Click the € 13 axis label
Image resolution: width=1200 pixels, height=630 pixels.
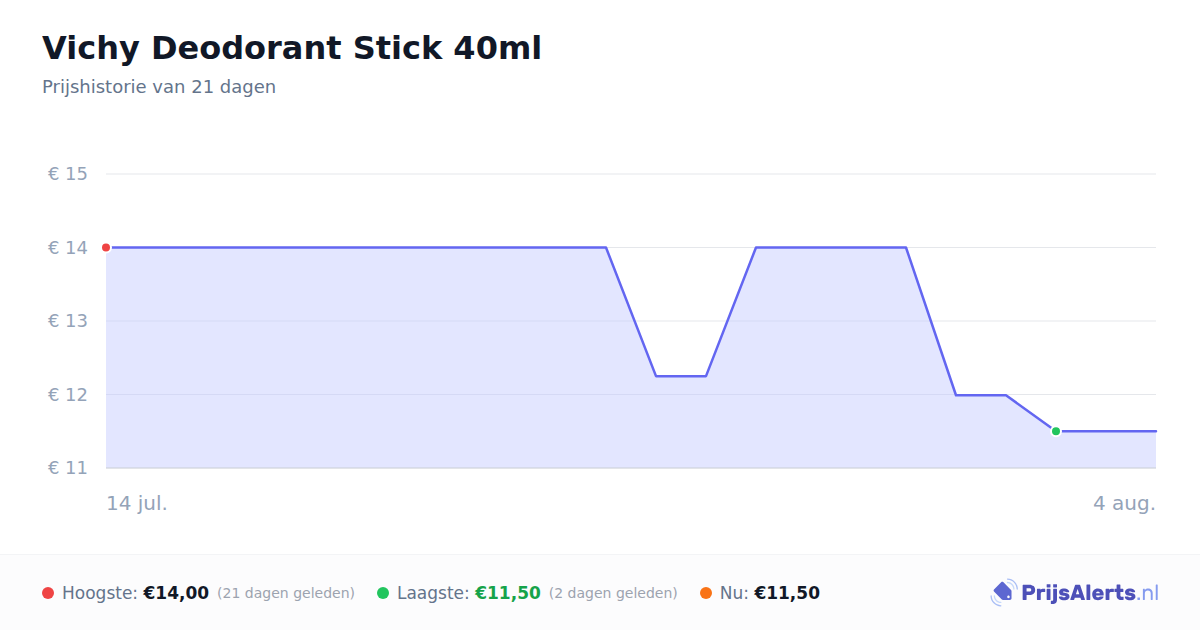click(68, 321)
